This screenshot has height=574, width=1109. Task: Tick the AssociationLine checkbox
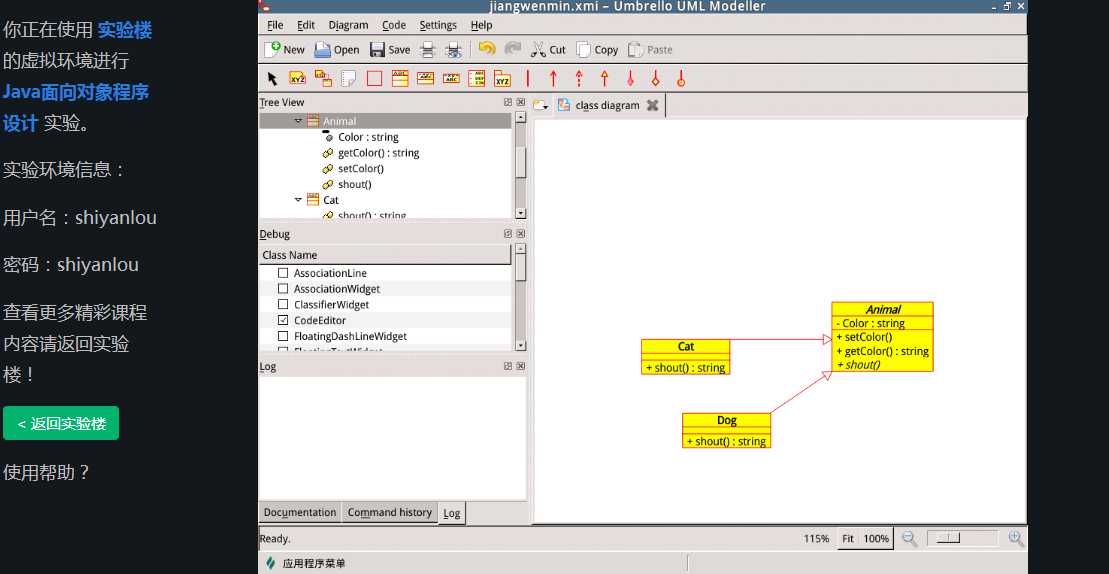click(283, 273)
